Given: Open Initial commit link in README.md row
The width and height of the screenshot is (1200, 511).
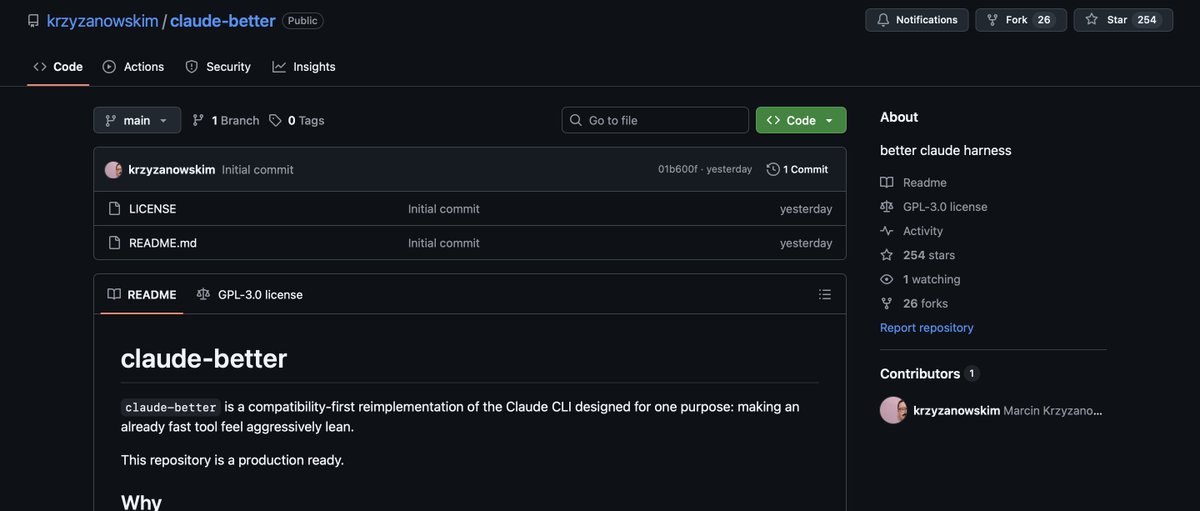Looking at the screenshot, I should pos(444,243).
